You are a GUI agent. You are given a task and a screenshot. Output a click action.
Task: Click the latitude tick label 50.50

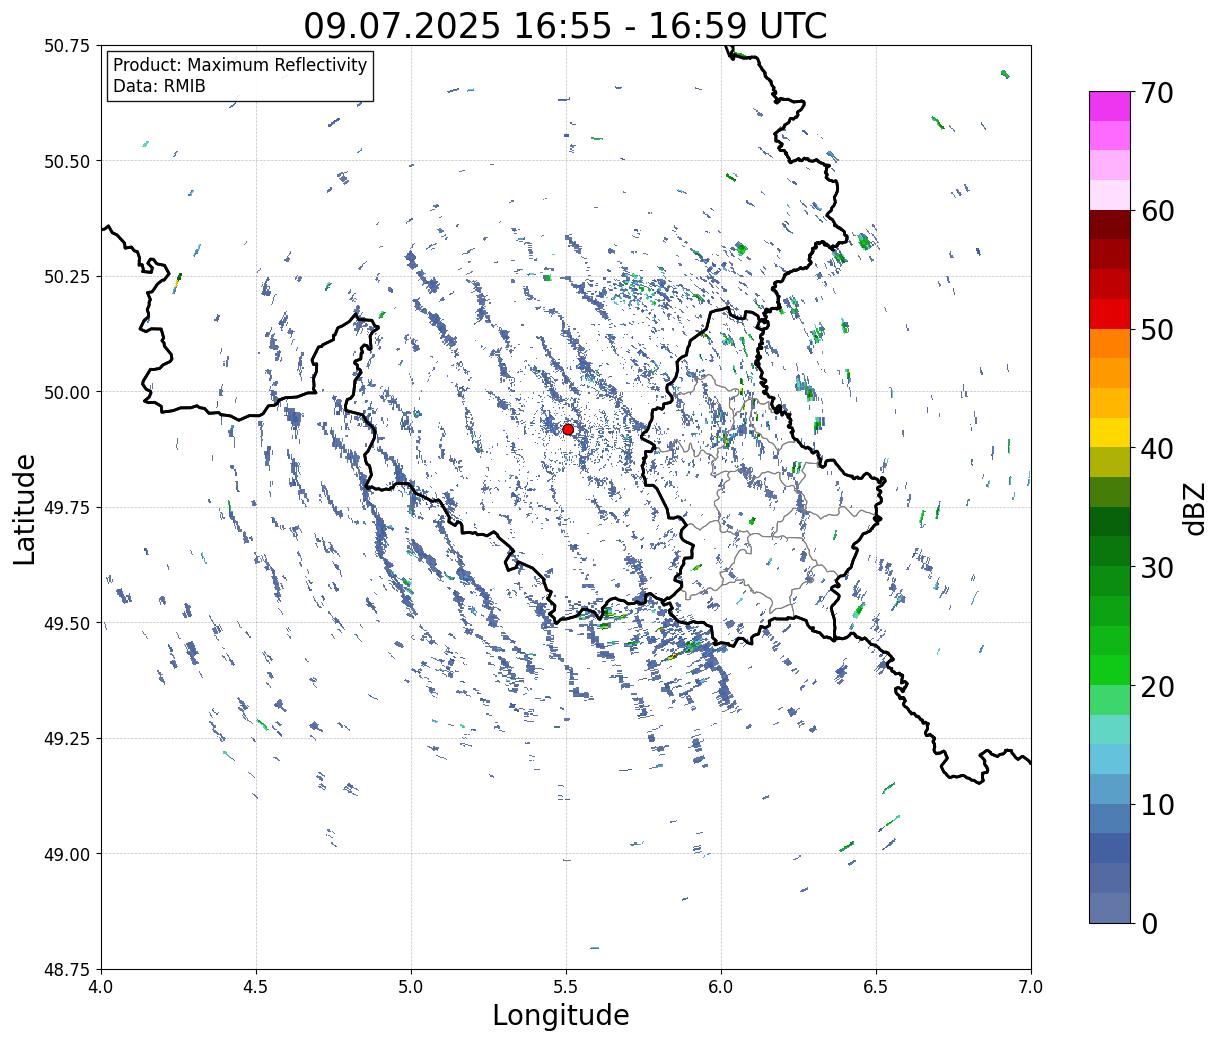click(67, 161)
